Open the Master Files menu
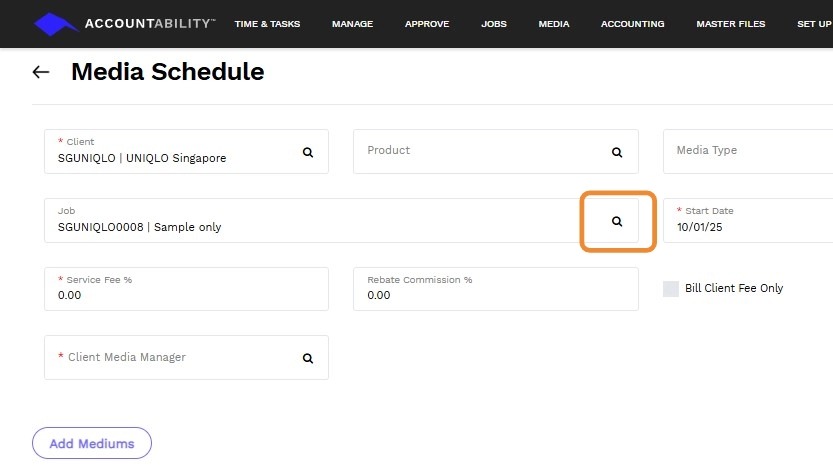 click(x=730, y=24)
